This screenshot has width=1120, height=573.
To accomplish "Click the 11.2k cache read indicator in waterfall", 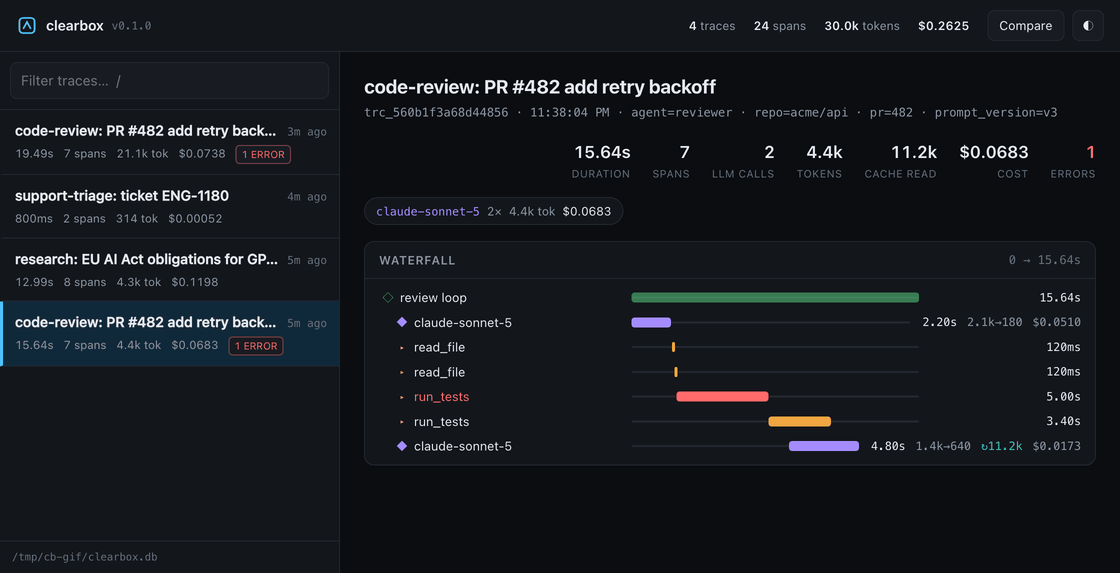I will tap(1001, 446).
